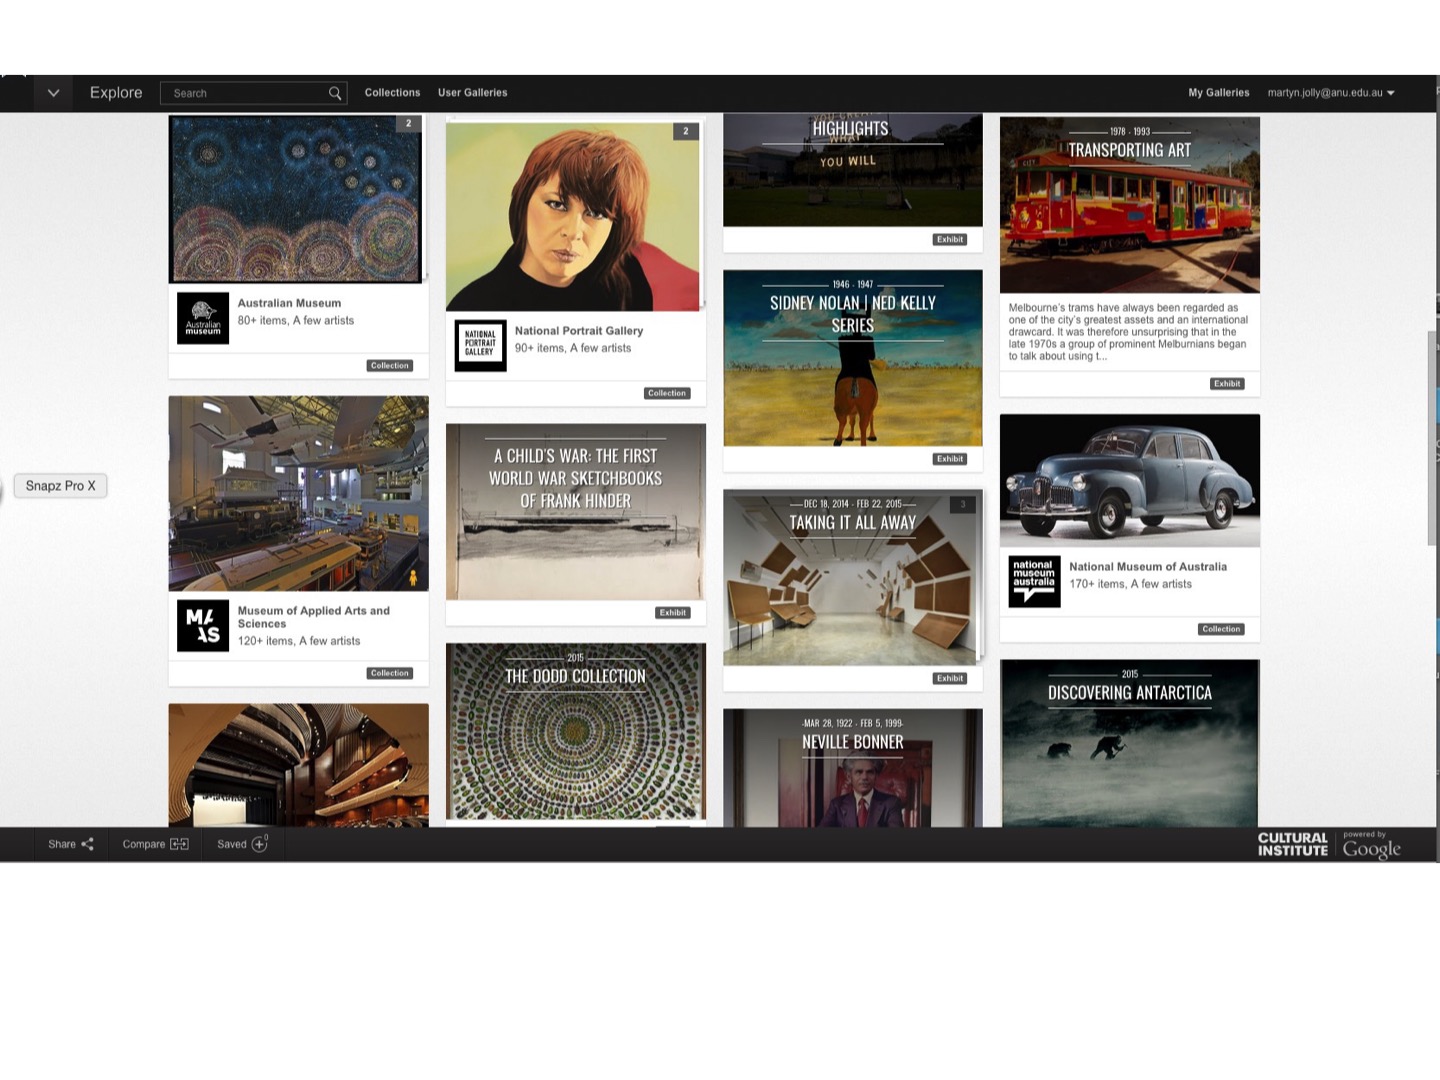Image resolution: width=1440 pixels, height=1080 pixels.
Task: Open the Australian Museum logo icon
Action: 203,318
